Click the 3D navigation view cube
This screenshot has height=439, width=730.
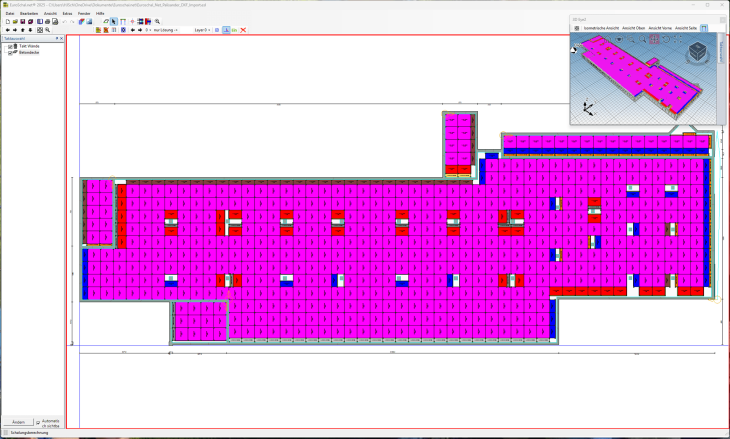point(695,50)
